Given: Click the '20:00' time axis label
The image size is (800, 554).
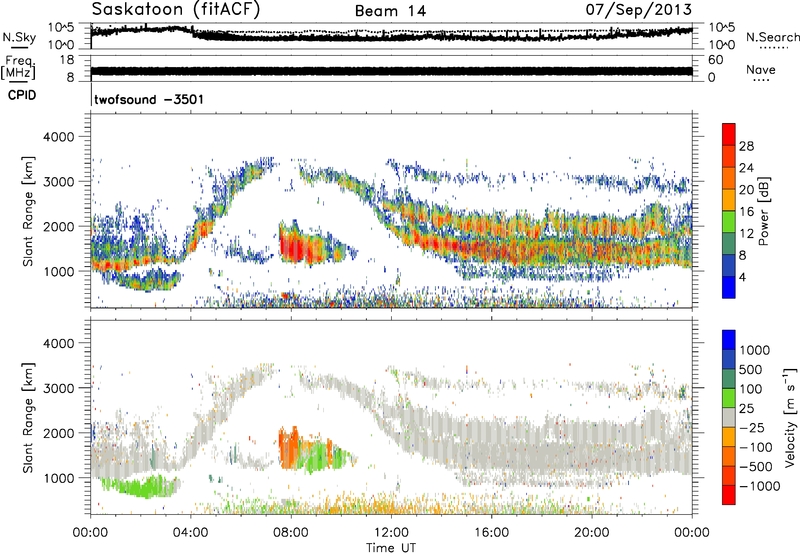Looking at the screenshot, I should point(592,532).
